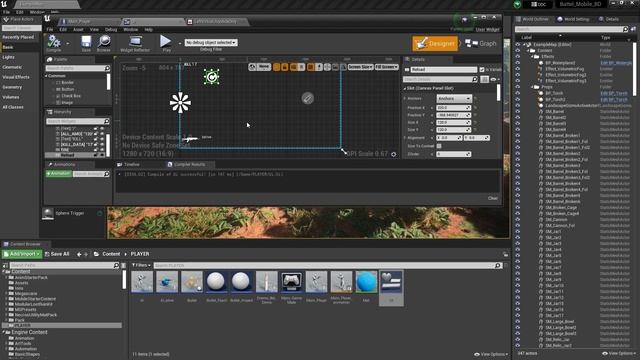The image size is (640, 360).
Task: Save the widget with the Save icon
Action: 86,43
